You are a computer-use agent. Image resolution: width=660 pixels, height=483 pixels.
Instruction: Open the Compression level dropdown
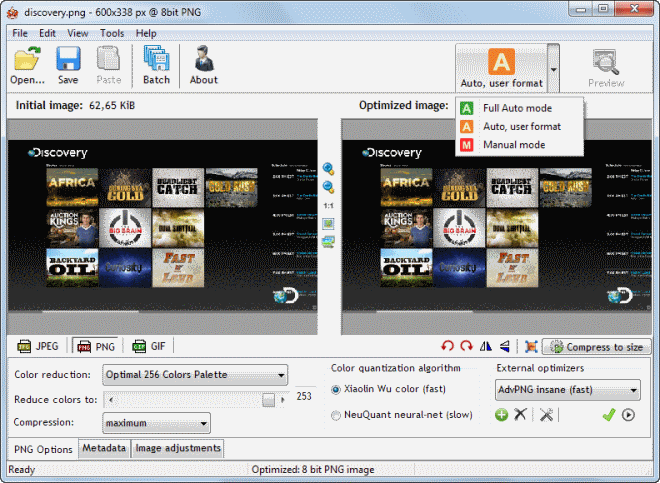(203, 423)
